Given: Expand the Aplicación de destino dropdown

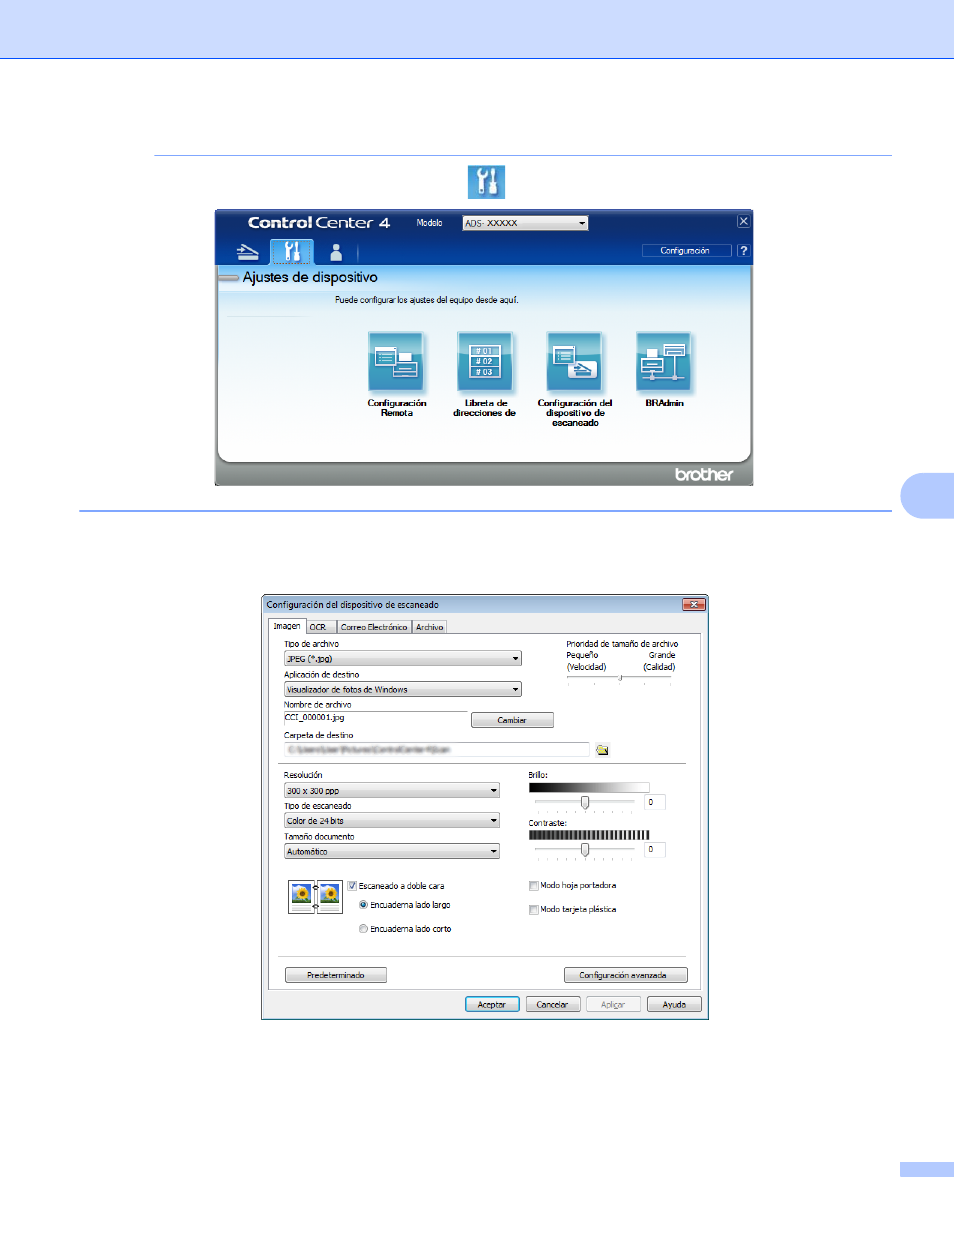Looking at the screenshot, I should tap(403, 689).
